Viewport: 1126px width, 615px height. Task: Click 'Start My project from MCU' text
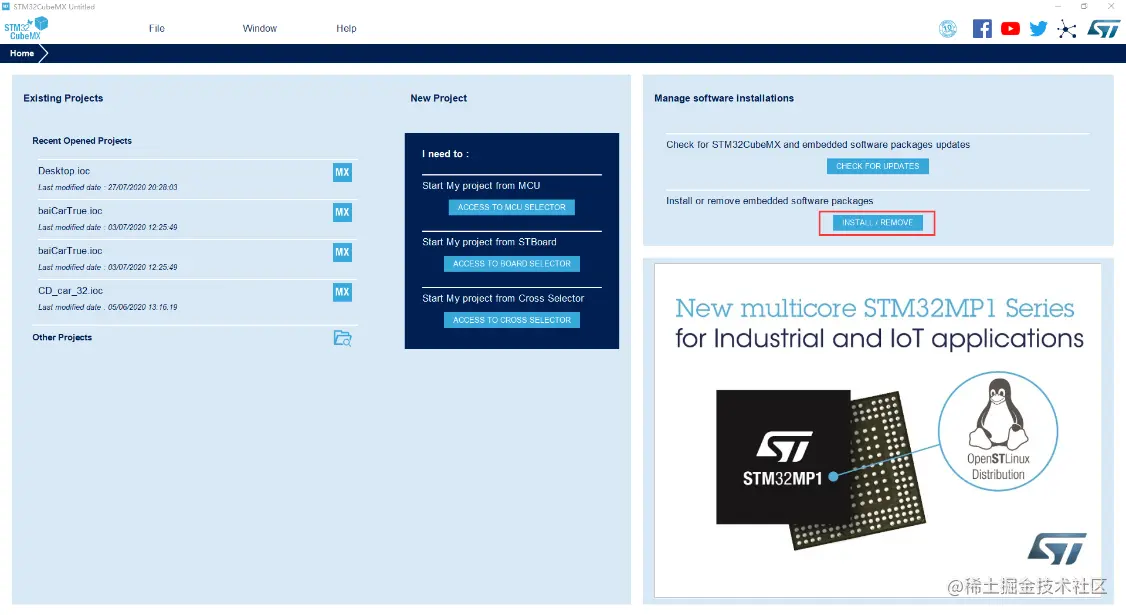pos(481,185)
